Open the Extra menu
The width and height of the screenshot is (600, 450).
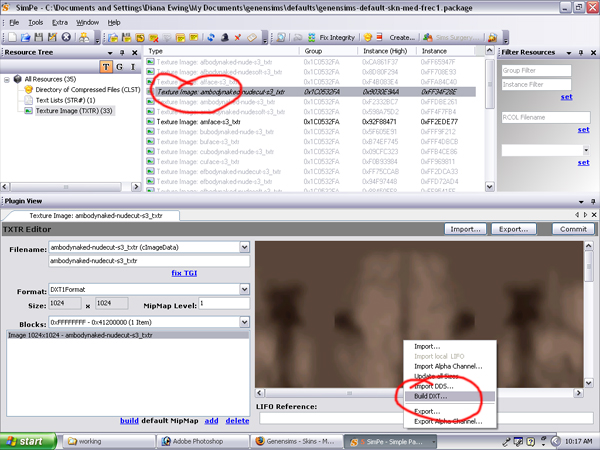click(60, 23)
